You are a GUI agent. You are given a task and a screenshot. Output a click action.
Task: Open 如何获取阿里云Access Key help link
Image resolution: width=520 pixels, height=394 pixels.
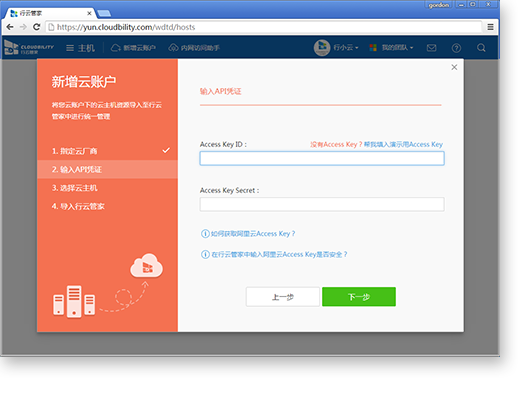click(x=253, y=234)
